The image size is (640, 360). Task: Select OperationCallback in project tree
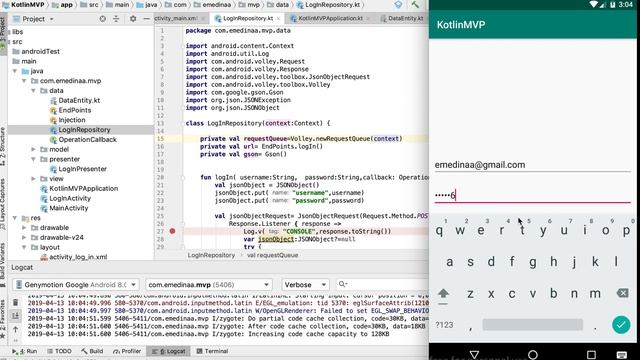tap(87, 140)
